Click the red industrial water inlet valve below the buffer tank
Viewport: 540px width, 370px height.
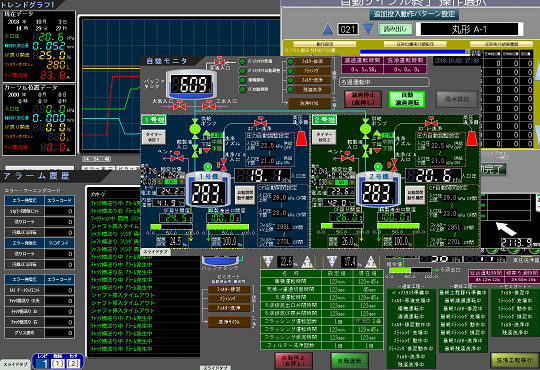pyautogui.click(x=209, y=106)
